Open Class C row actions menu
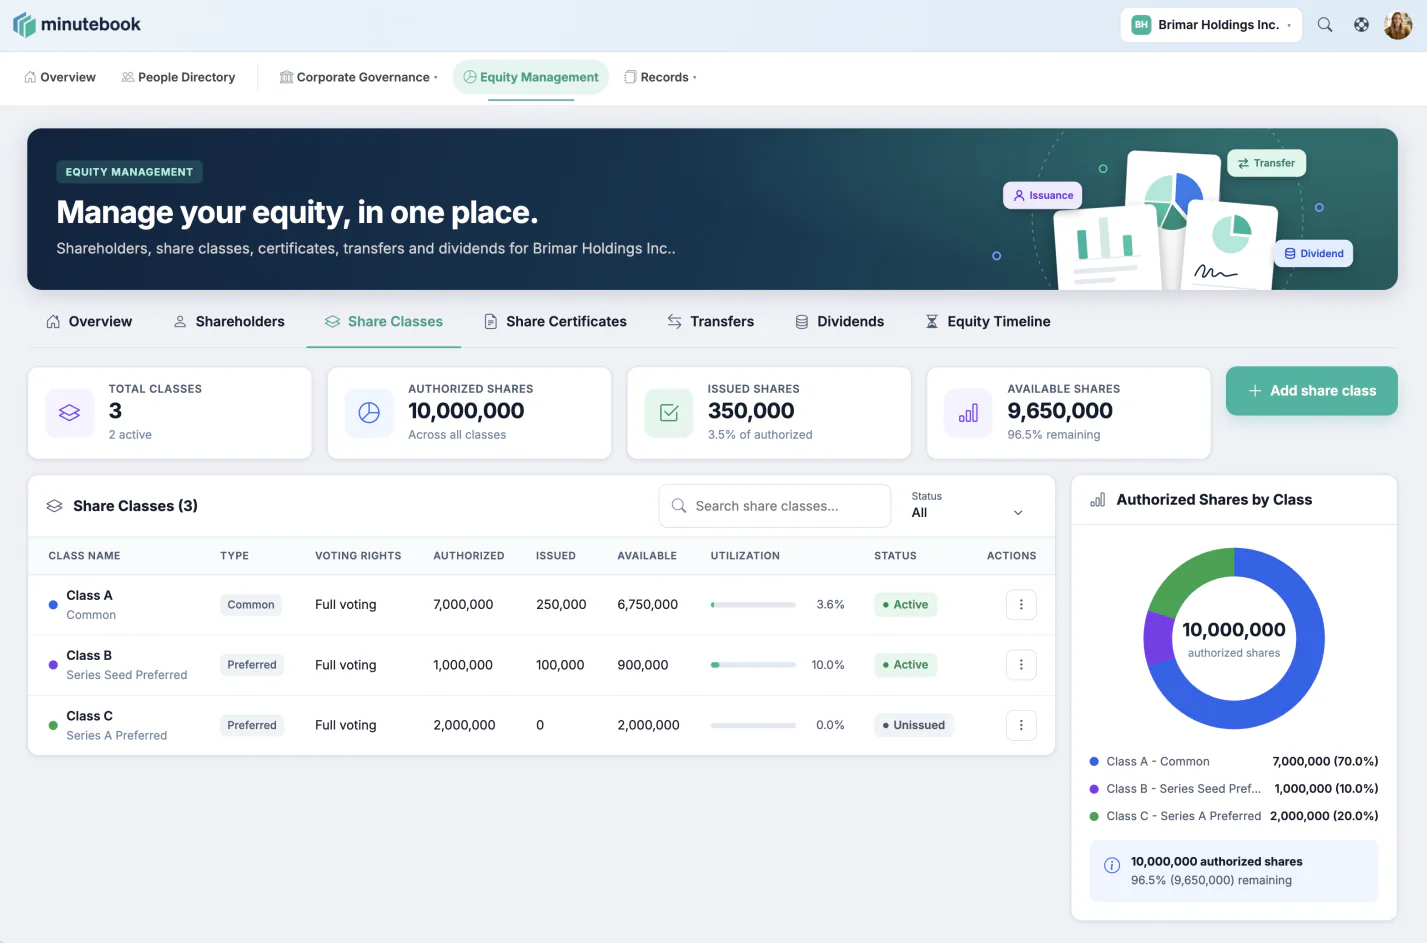 pyautogui.click(x=1021, y=725)
